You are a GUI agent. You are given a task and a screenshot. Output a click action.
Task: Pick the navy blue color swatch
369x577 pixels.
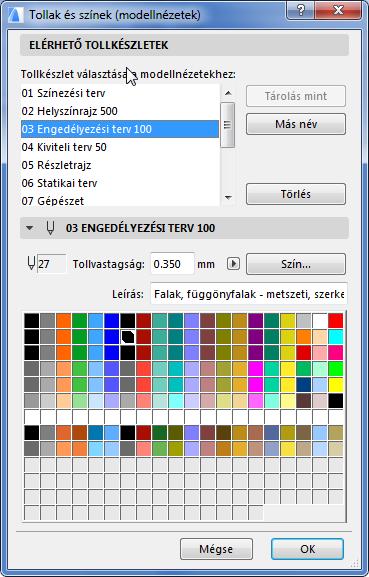[x=304, y=385]
